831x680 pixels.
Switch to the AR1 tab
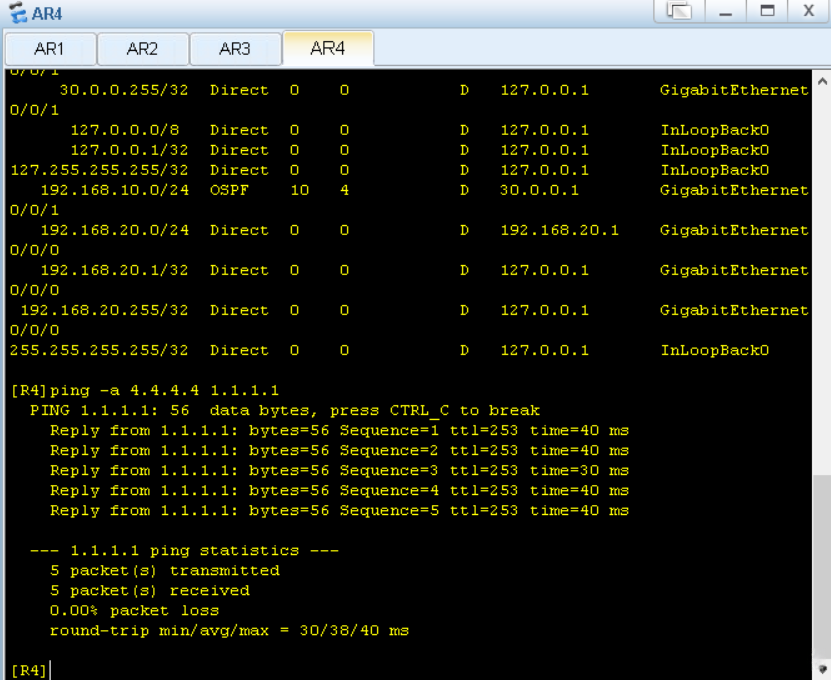click(x=50, y=49)
